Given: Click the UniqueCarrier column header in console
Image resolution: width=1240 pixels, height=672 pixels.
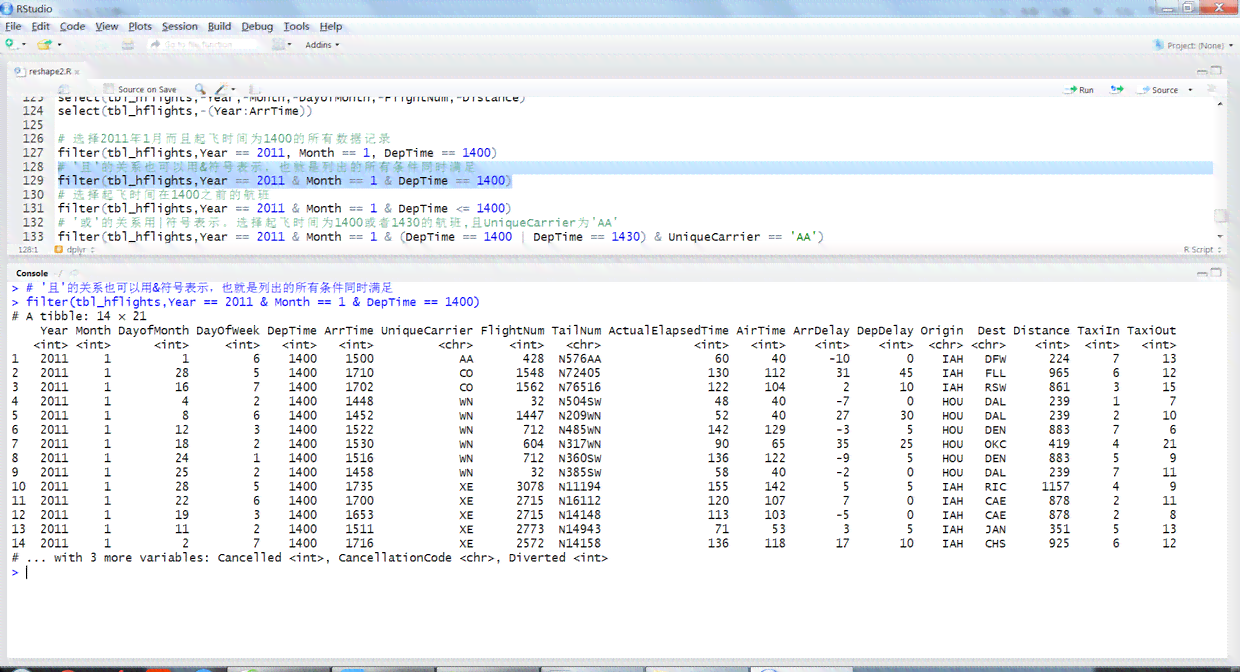Looking at the screenshot, I should (x=427, y=330).
